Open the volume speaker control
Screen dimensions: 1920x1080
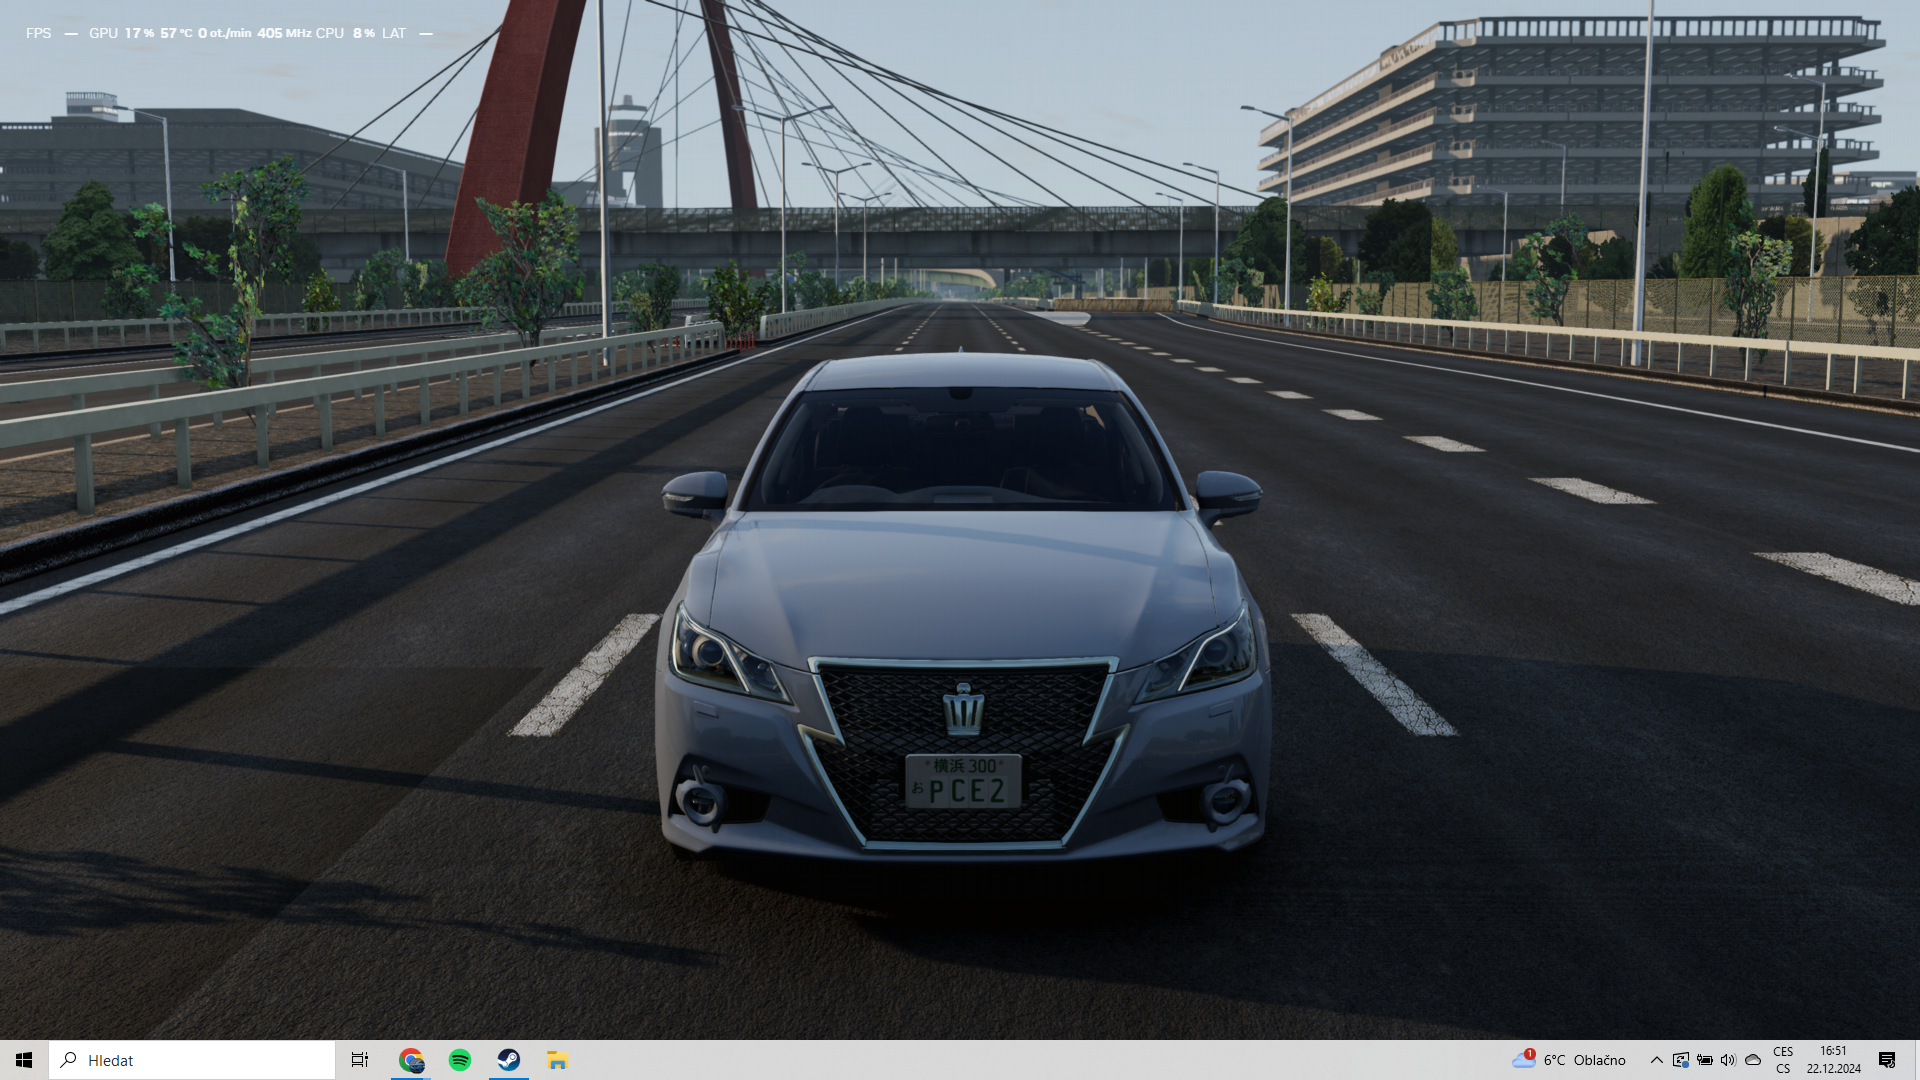[1728, 1060]
